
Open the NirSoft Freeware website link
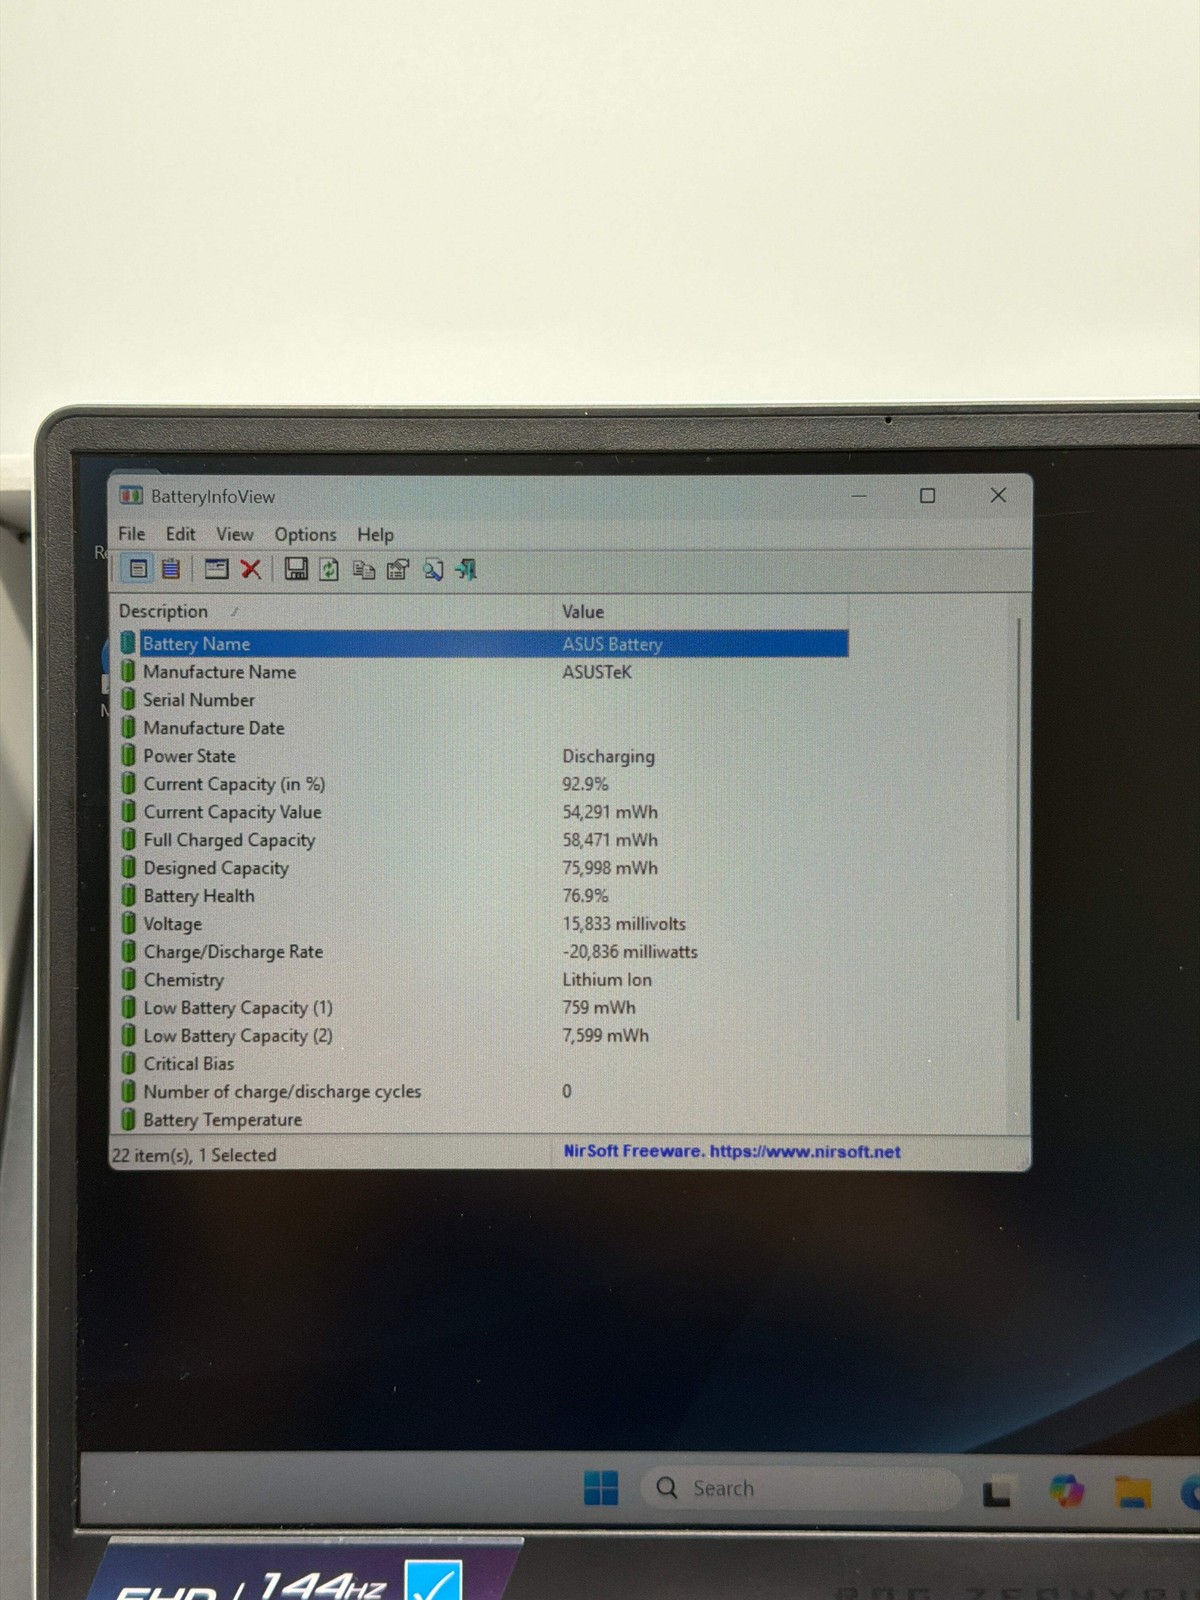(x=732, y=1151)
